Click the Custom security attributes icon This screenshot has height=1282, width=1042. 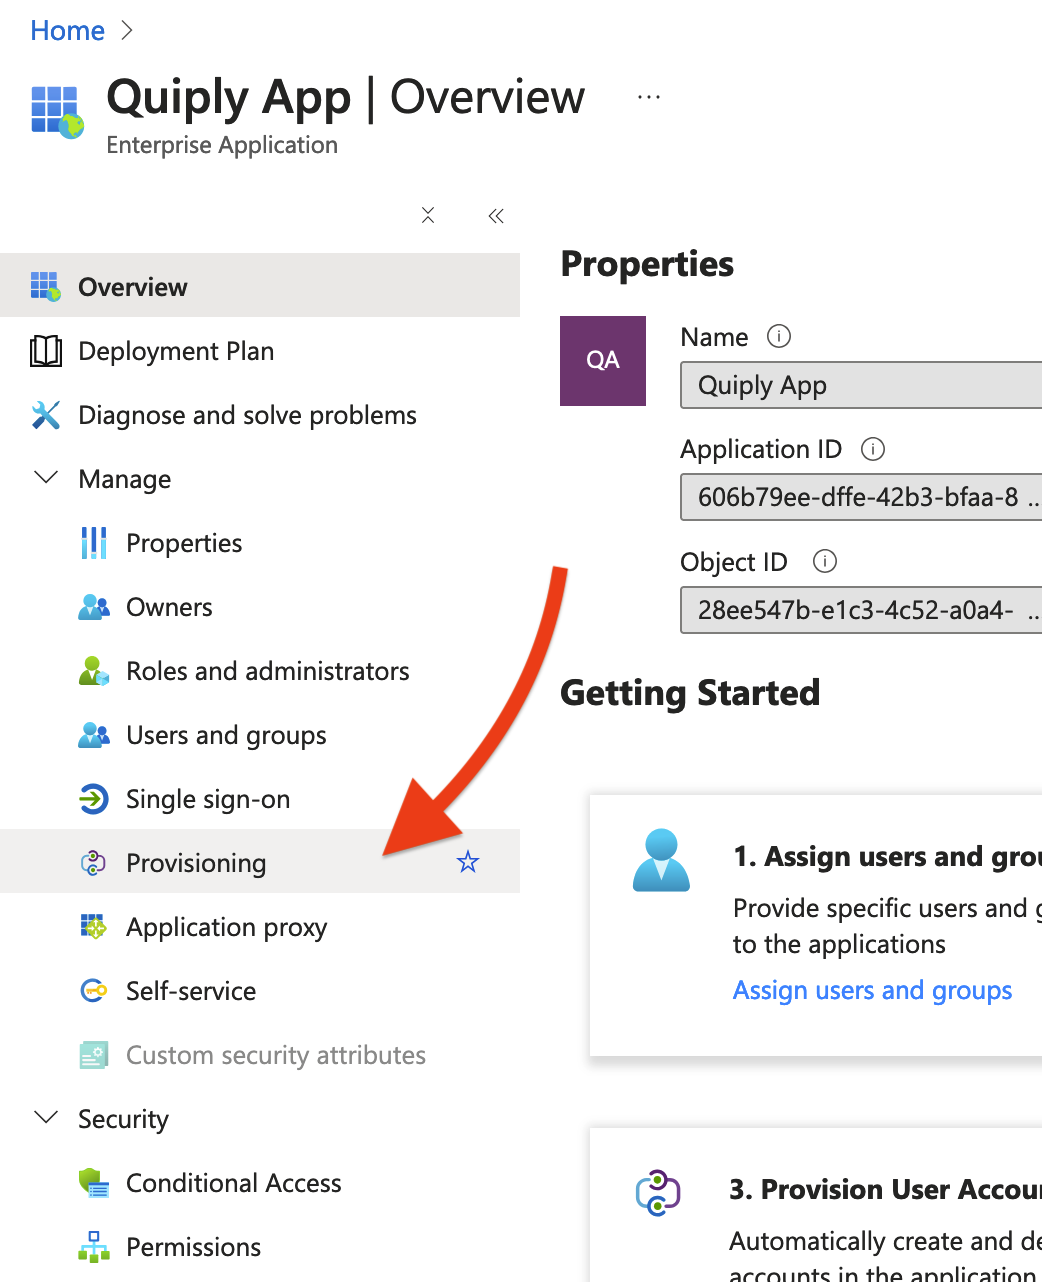94,1055
